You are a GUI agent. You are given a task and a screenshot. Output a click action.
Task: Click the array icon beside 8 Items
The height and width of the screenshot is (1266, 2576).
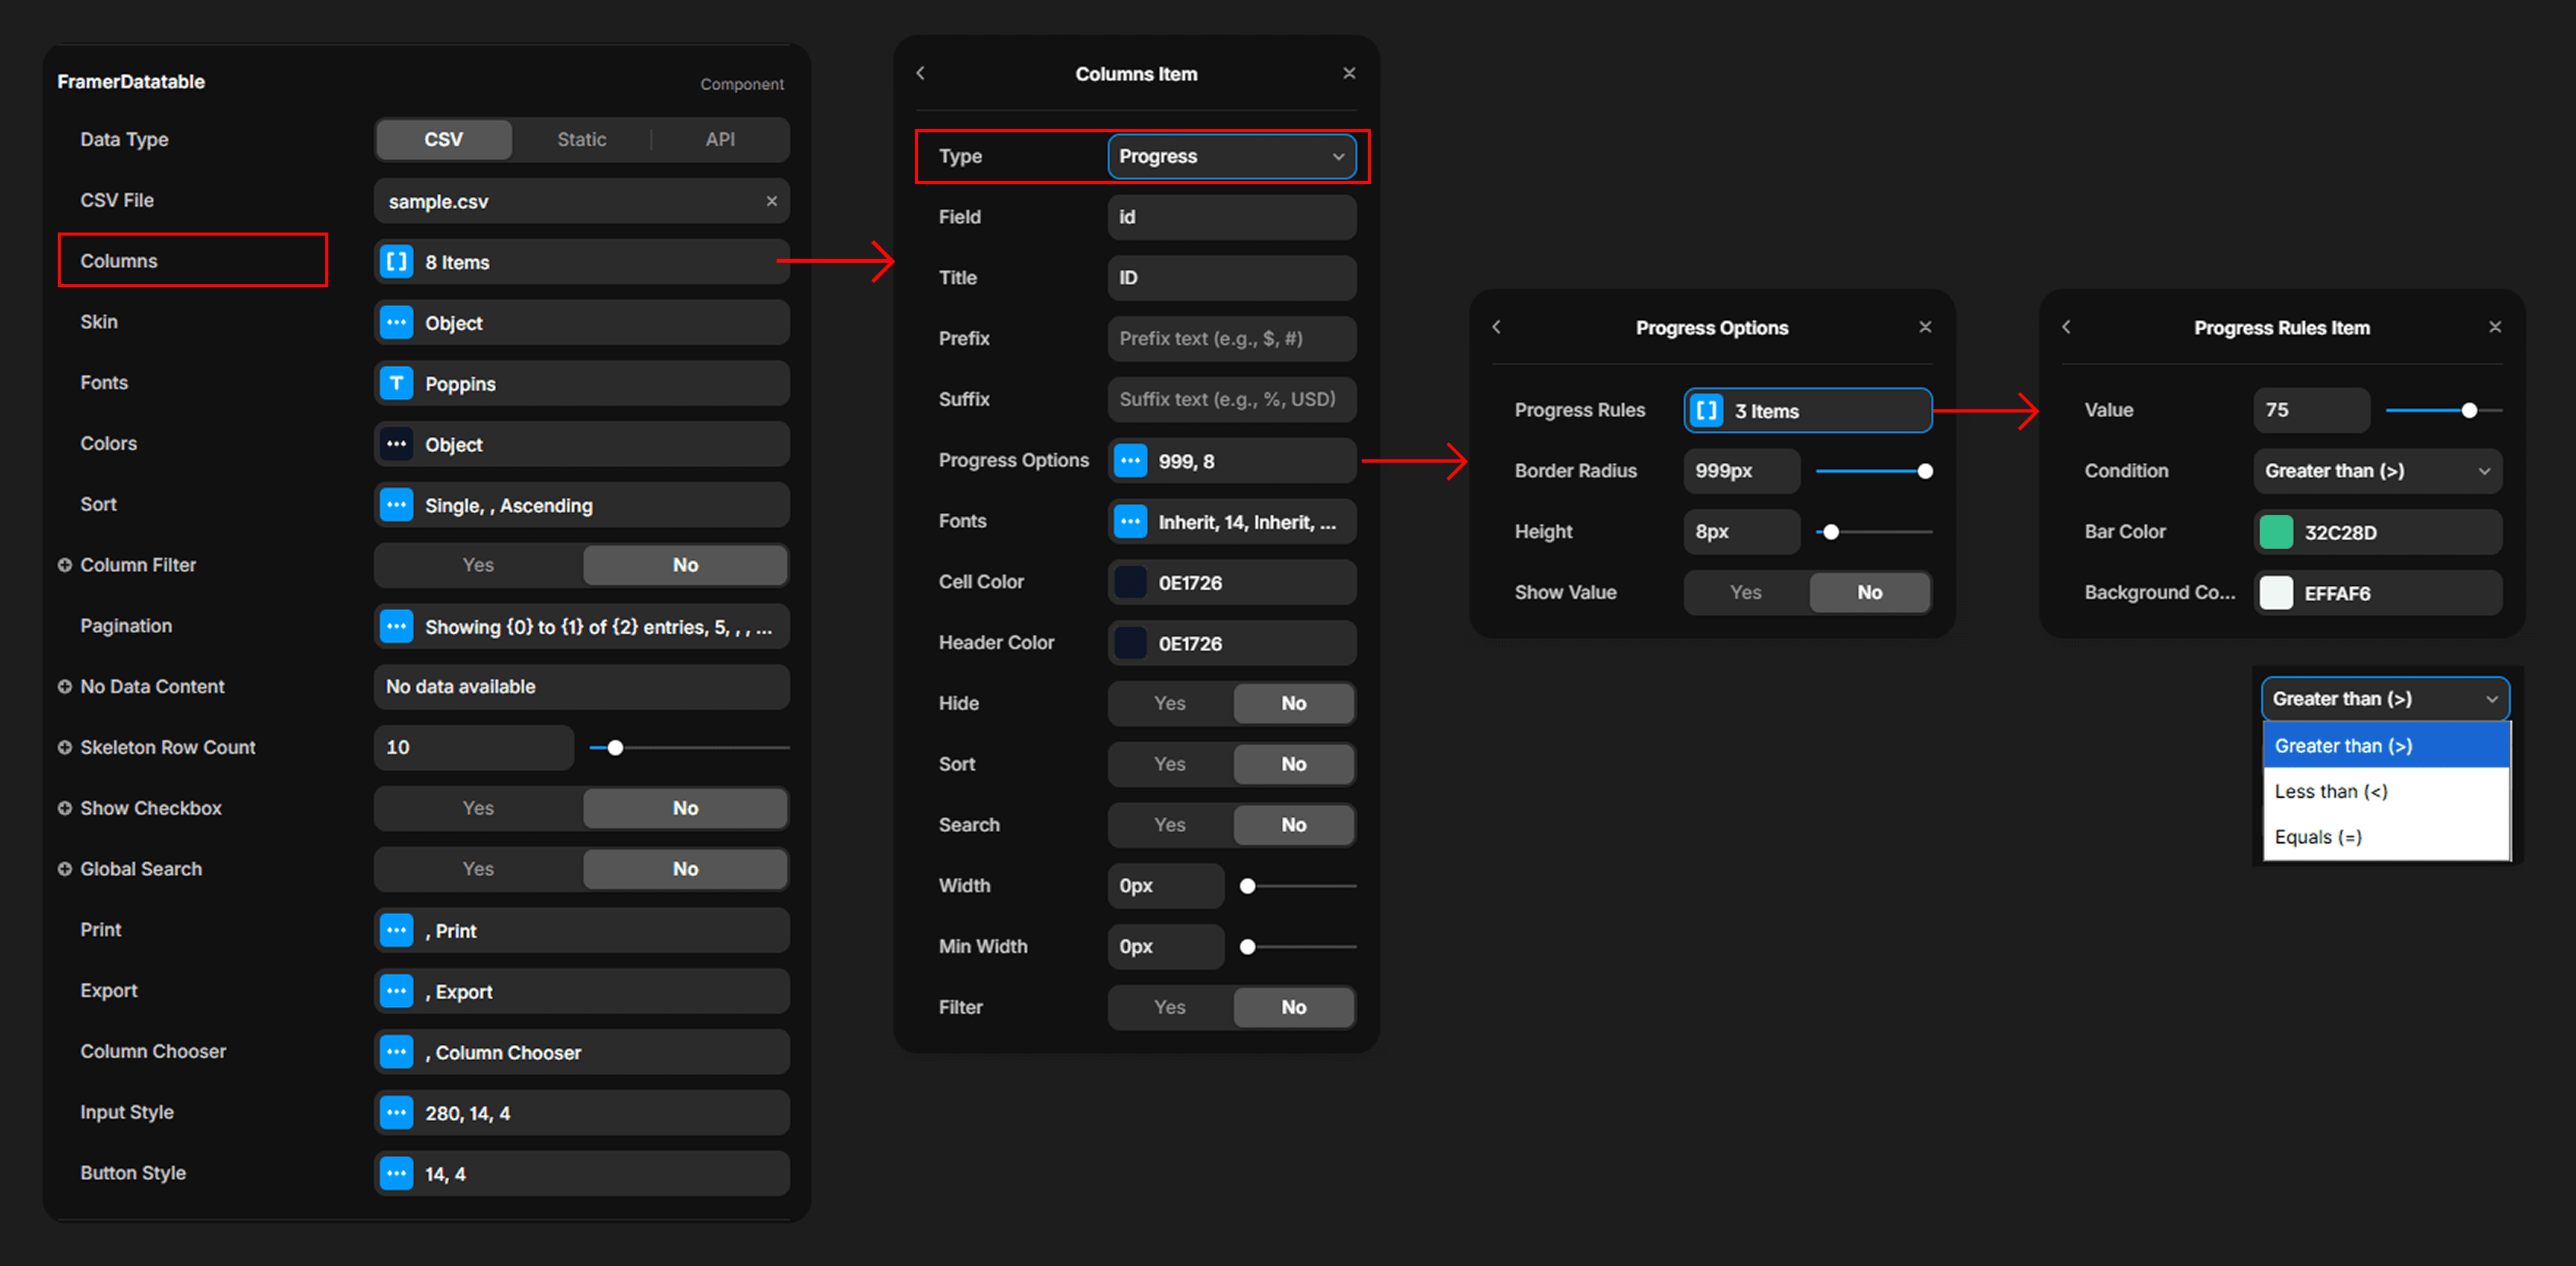(x=397, y=262)
